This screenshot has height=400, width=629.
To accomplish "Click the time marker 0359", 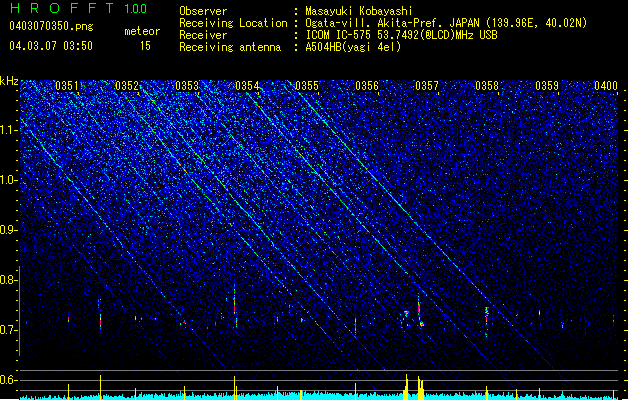I will (x=547, y=86).
